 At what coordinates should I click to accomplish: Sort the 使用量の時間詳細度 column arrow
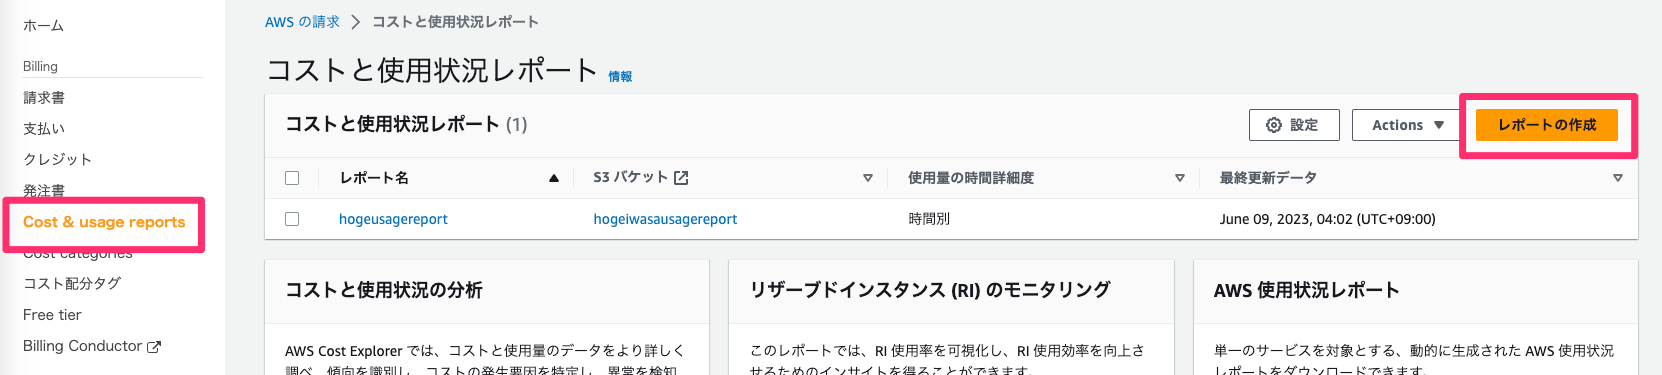pyautogui.click(x=1179, y=178)
